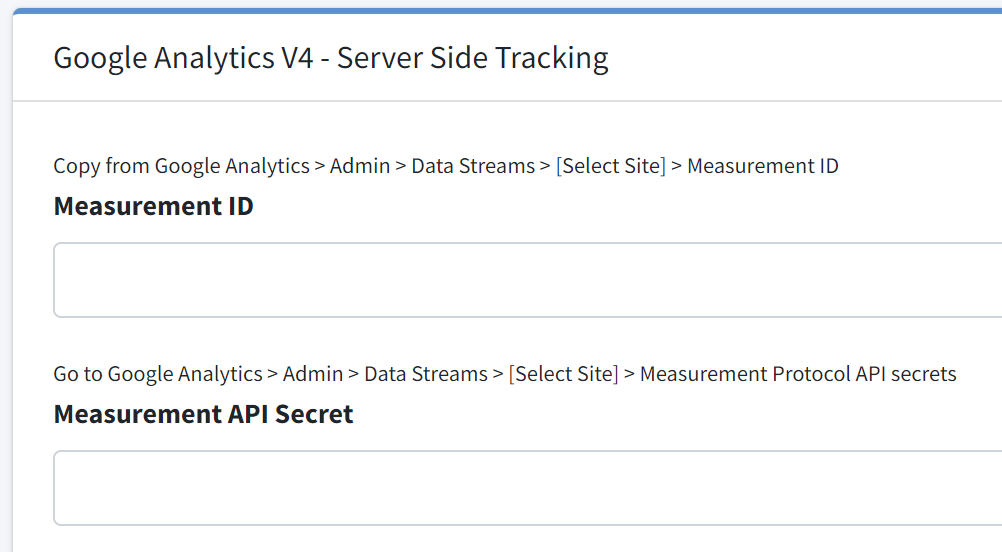The width and height of the screenshot is (1002, 552).
Task: Click the word "Protocol" in the second hint
Action: coord(811,374)
